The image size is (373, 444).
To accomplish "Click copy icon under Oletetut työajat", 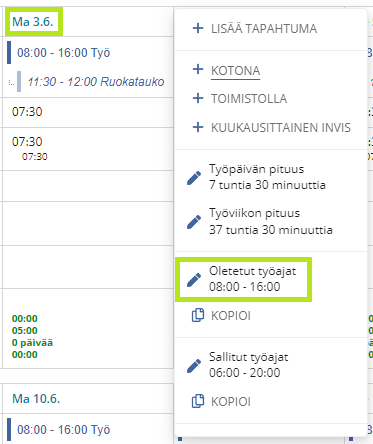I will [198, 315].
